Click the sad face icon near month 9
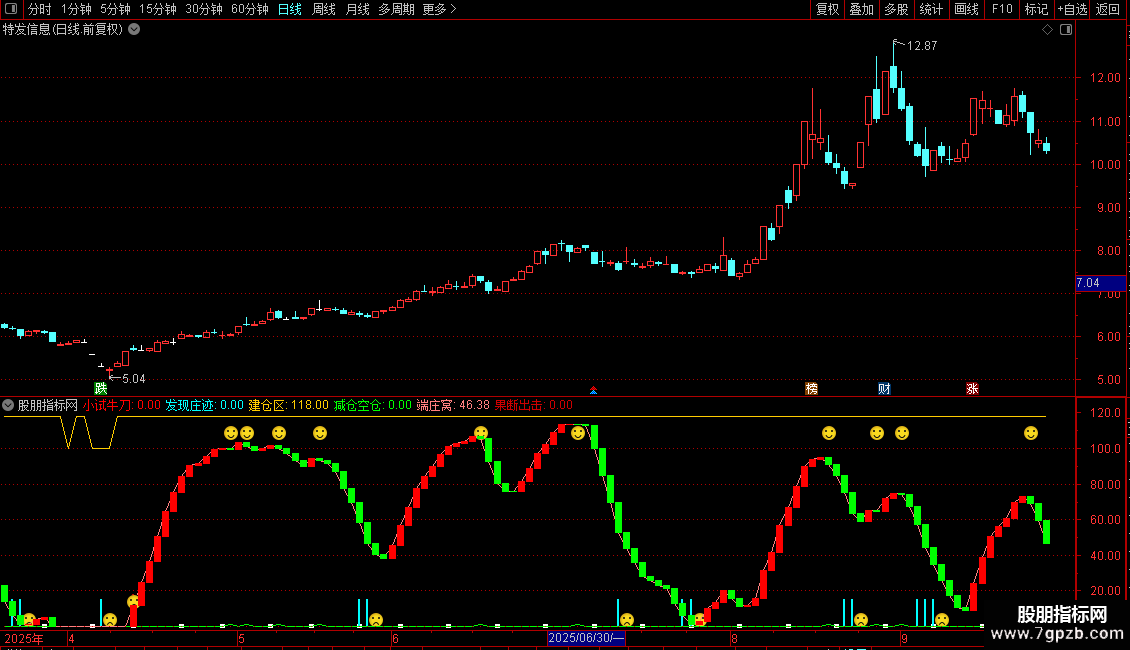 [942, 620]
